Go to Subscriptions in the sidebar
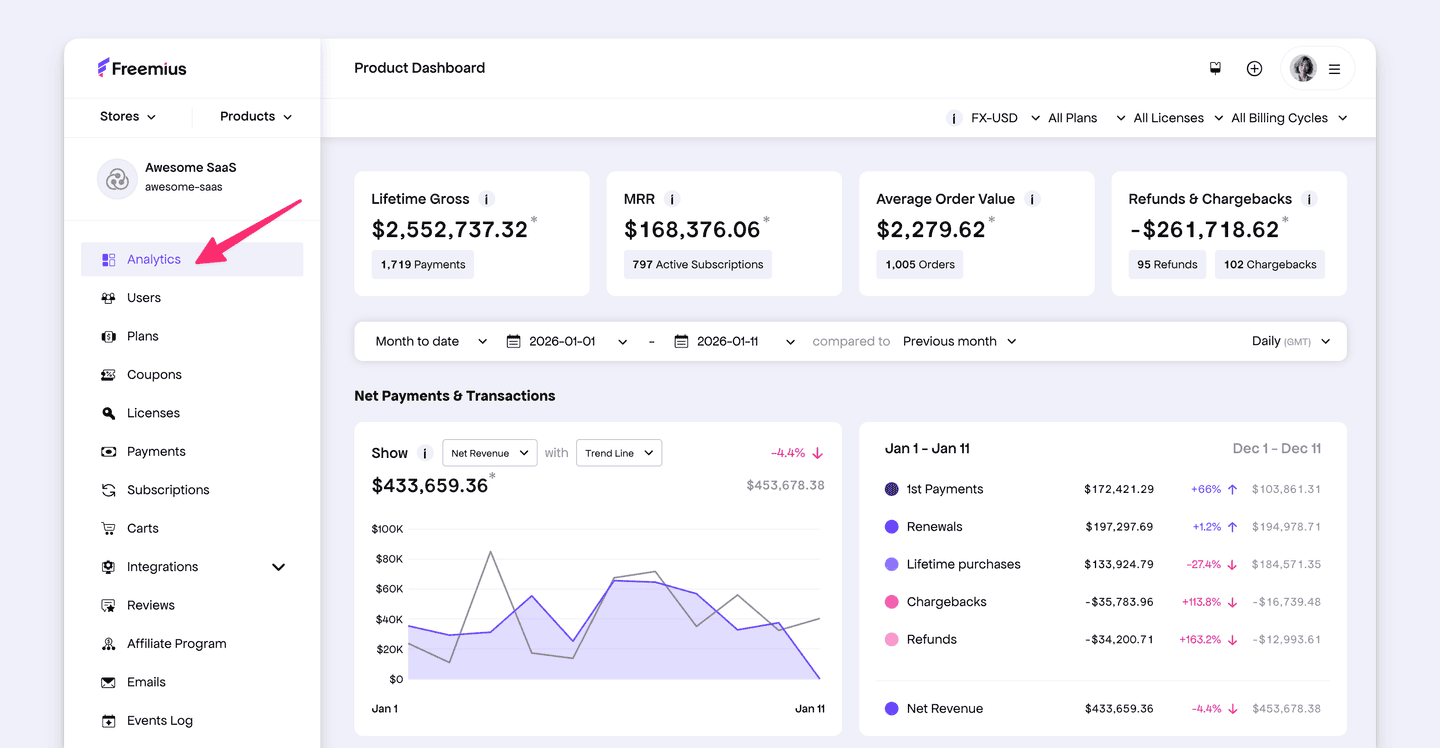1440x748 pixels. click(168, 490)
